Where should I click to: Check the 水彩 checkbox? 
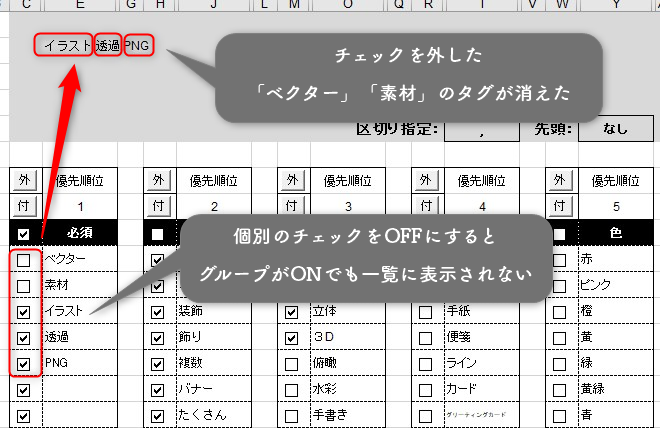pyautogui.click(x=291, y=390)
